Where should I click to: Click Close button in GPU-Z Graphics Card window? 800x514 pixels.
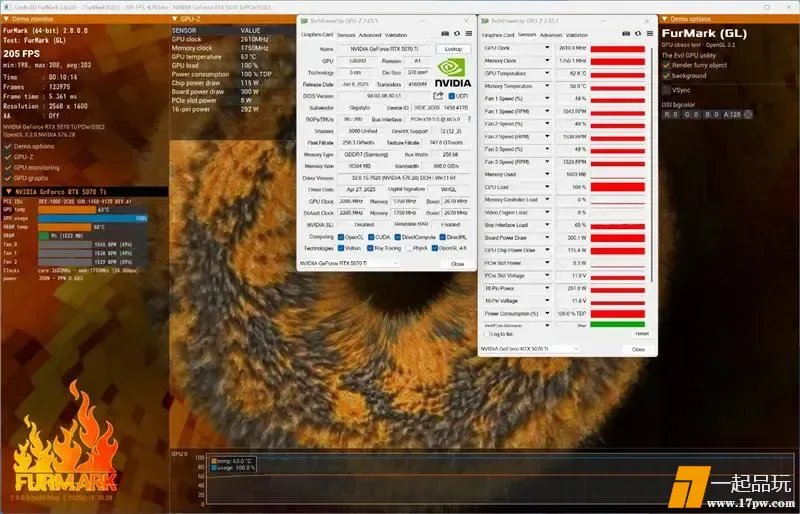(x=458, y=264)
